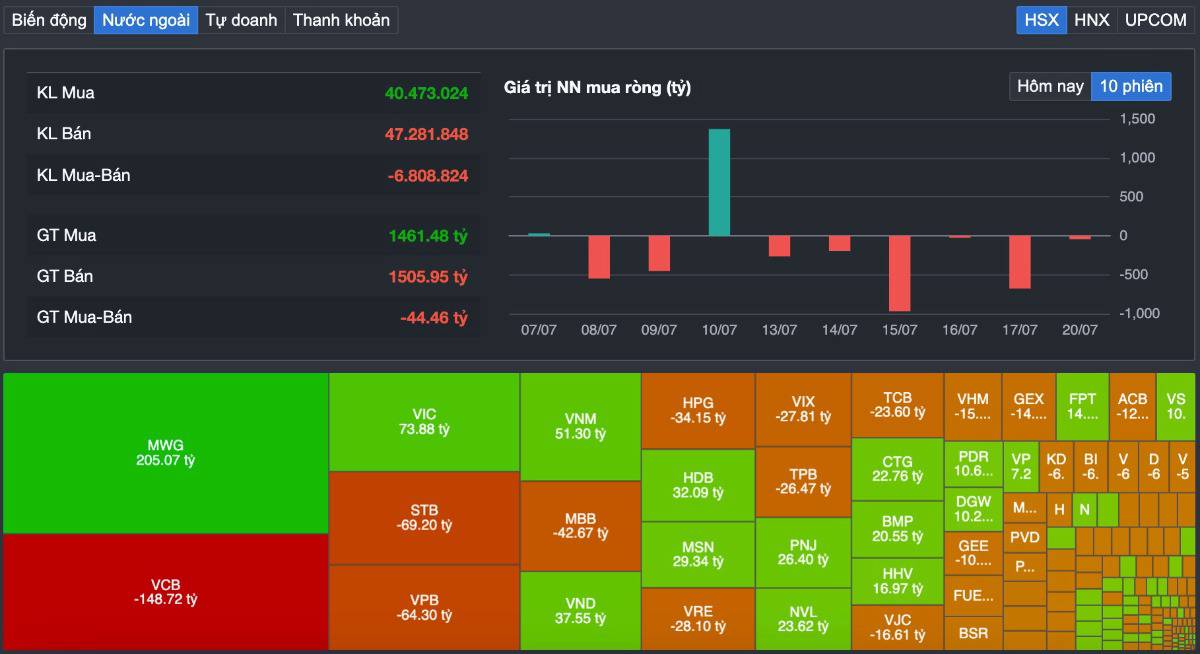Image resolution: width=1200 pixels, height=654 pixels.
Task: Click the red 17/07 chart bar
Action: (x=1019, y=262)
